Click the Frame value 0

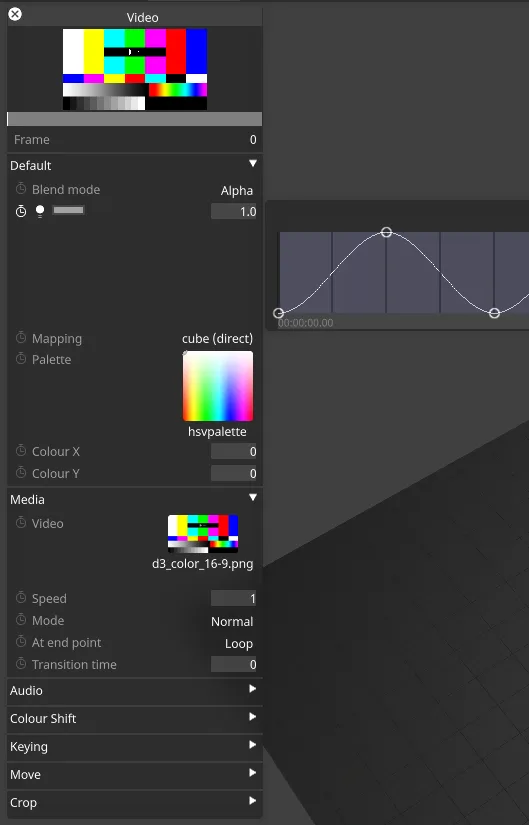click(253, 139)
